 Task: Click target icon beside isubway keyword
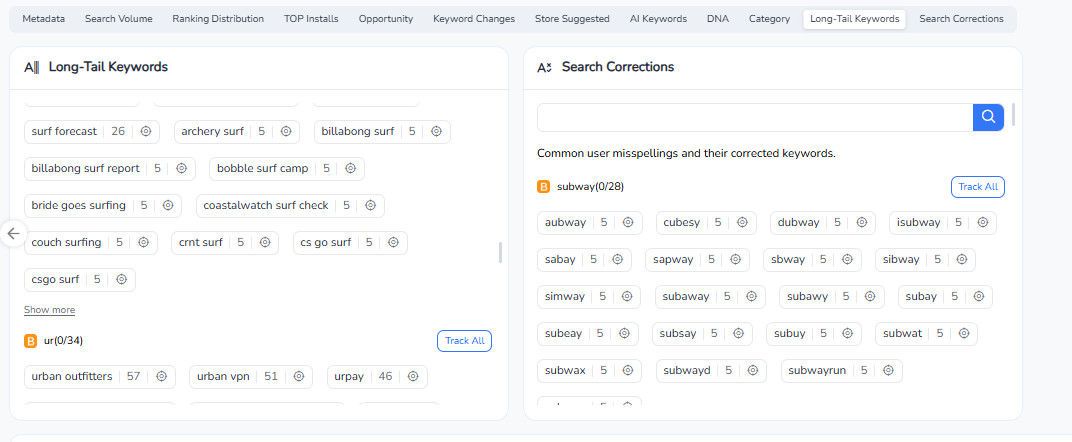pos(983,223)
